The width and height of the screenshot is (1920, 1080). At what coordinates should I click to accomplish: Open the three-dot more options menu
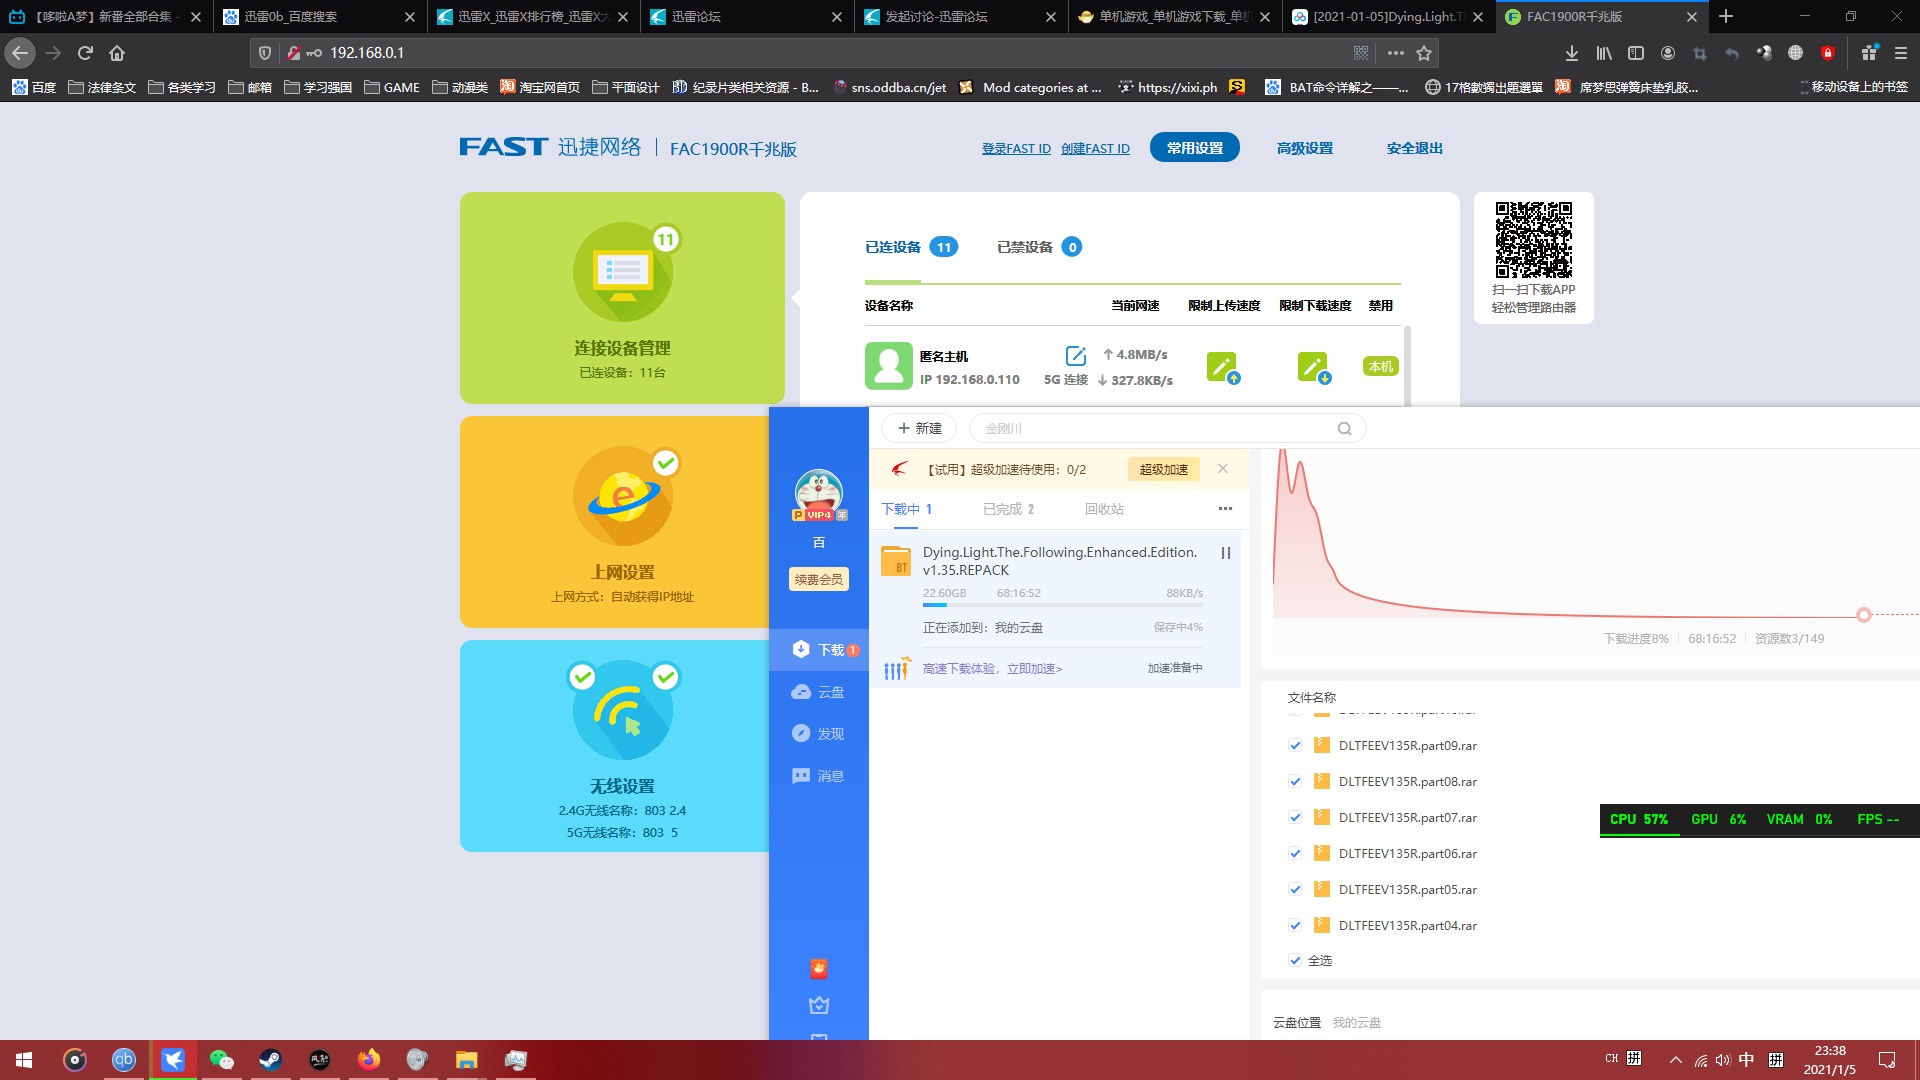1225,509
